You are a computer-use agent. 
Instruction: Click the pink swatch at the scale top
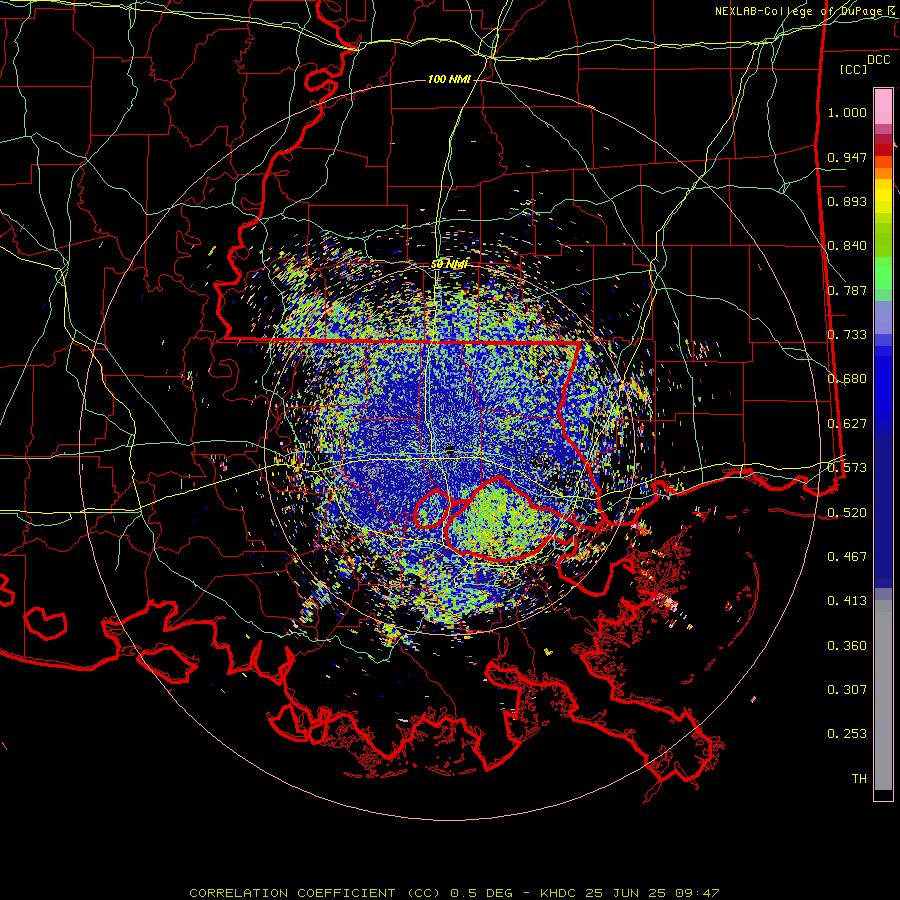(883, 106)
